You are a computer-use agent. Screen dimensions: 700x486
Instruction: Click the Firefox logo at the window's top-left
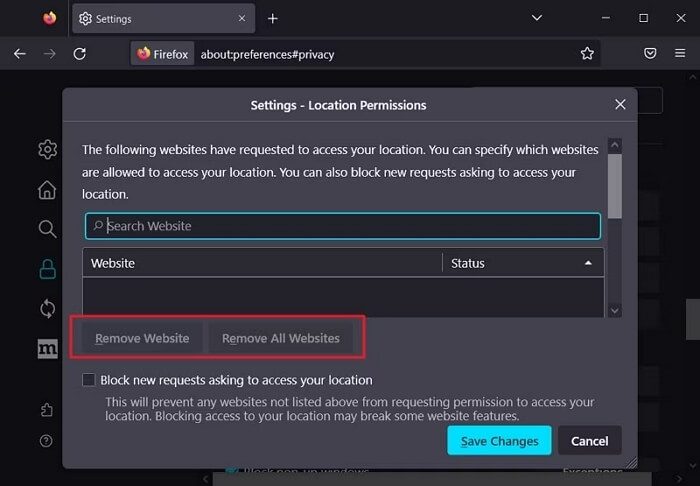point(50,18)
